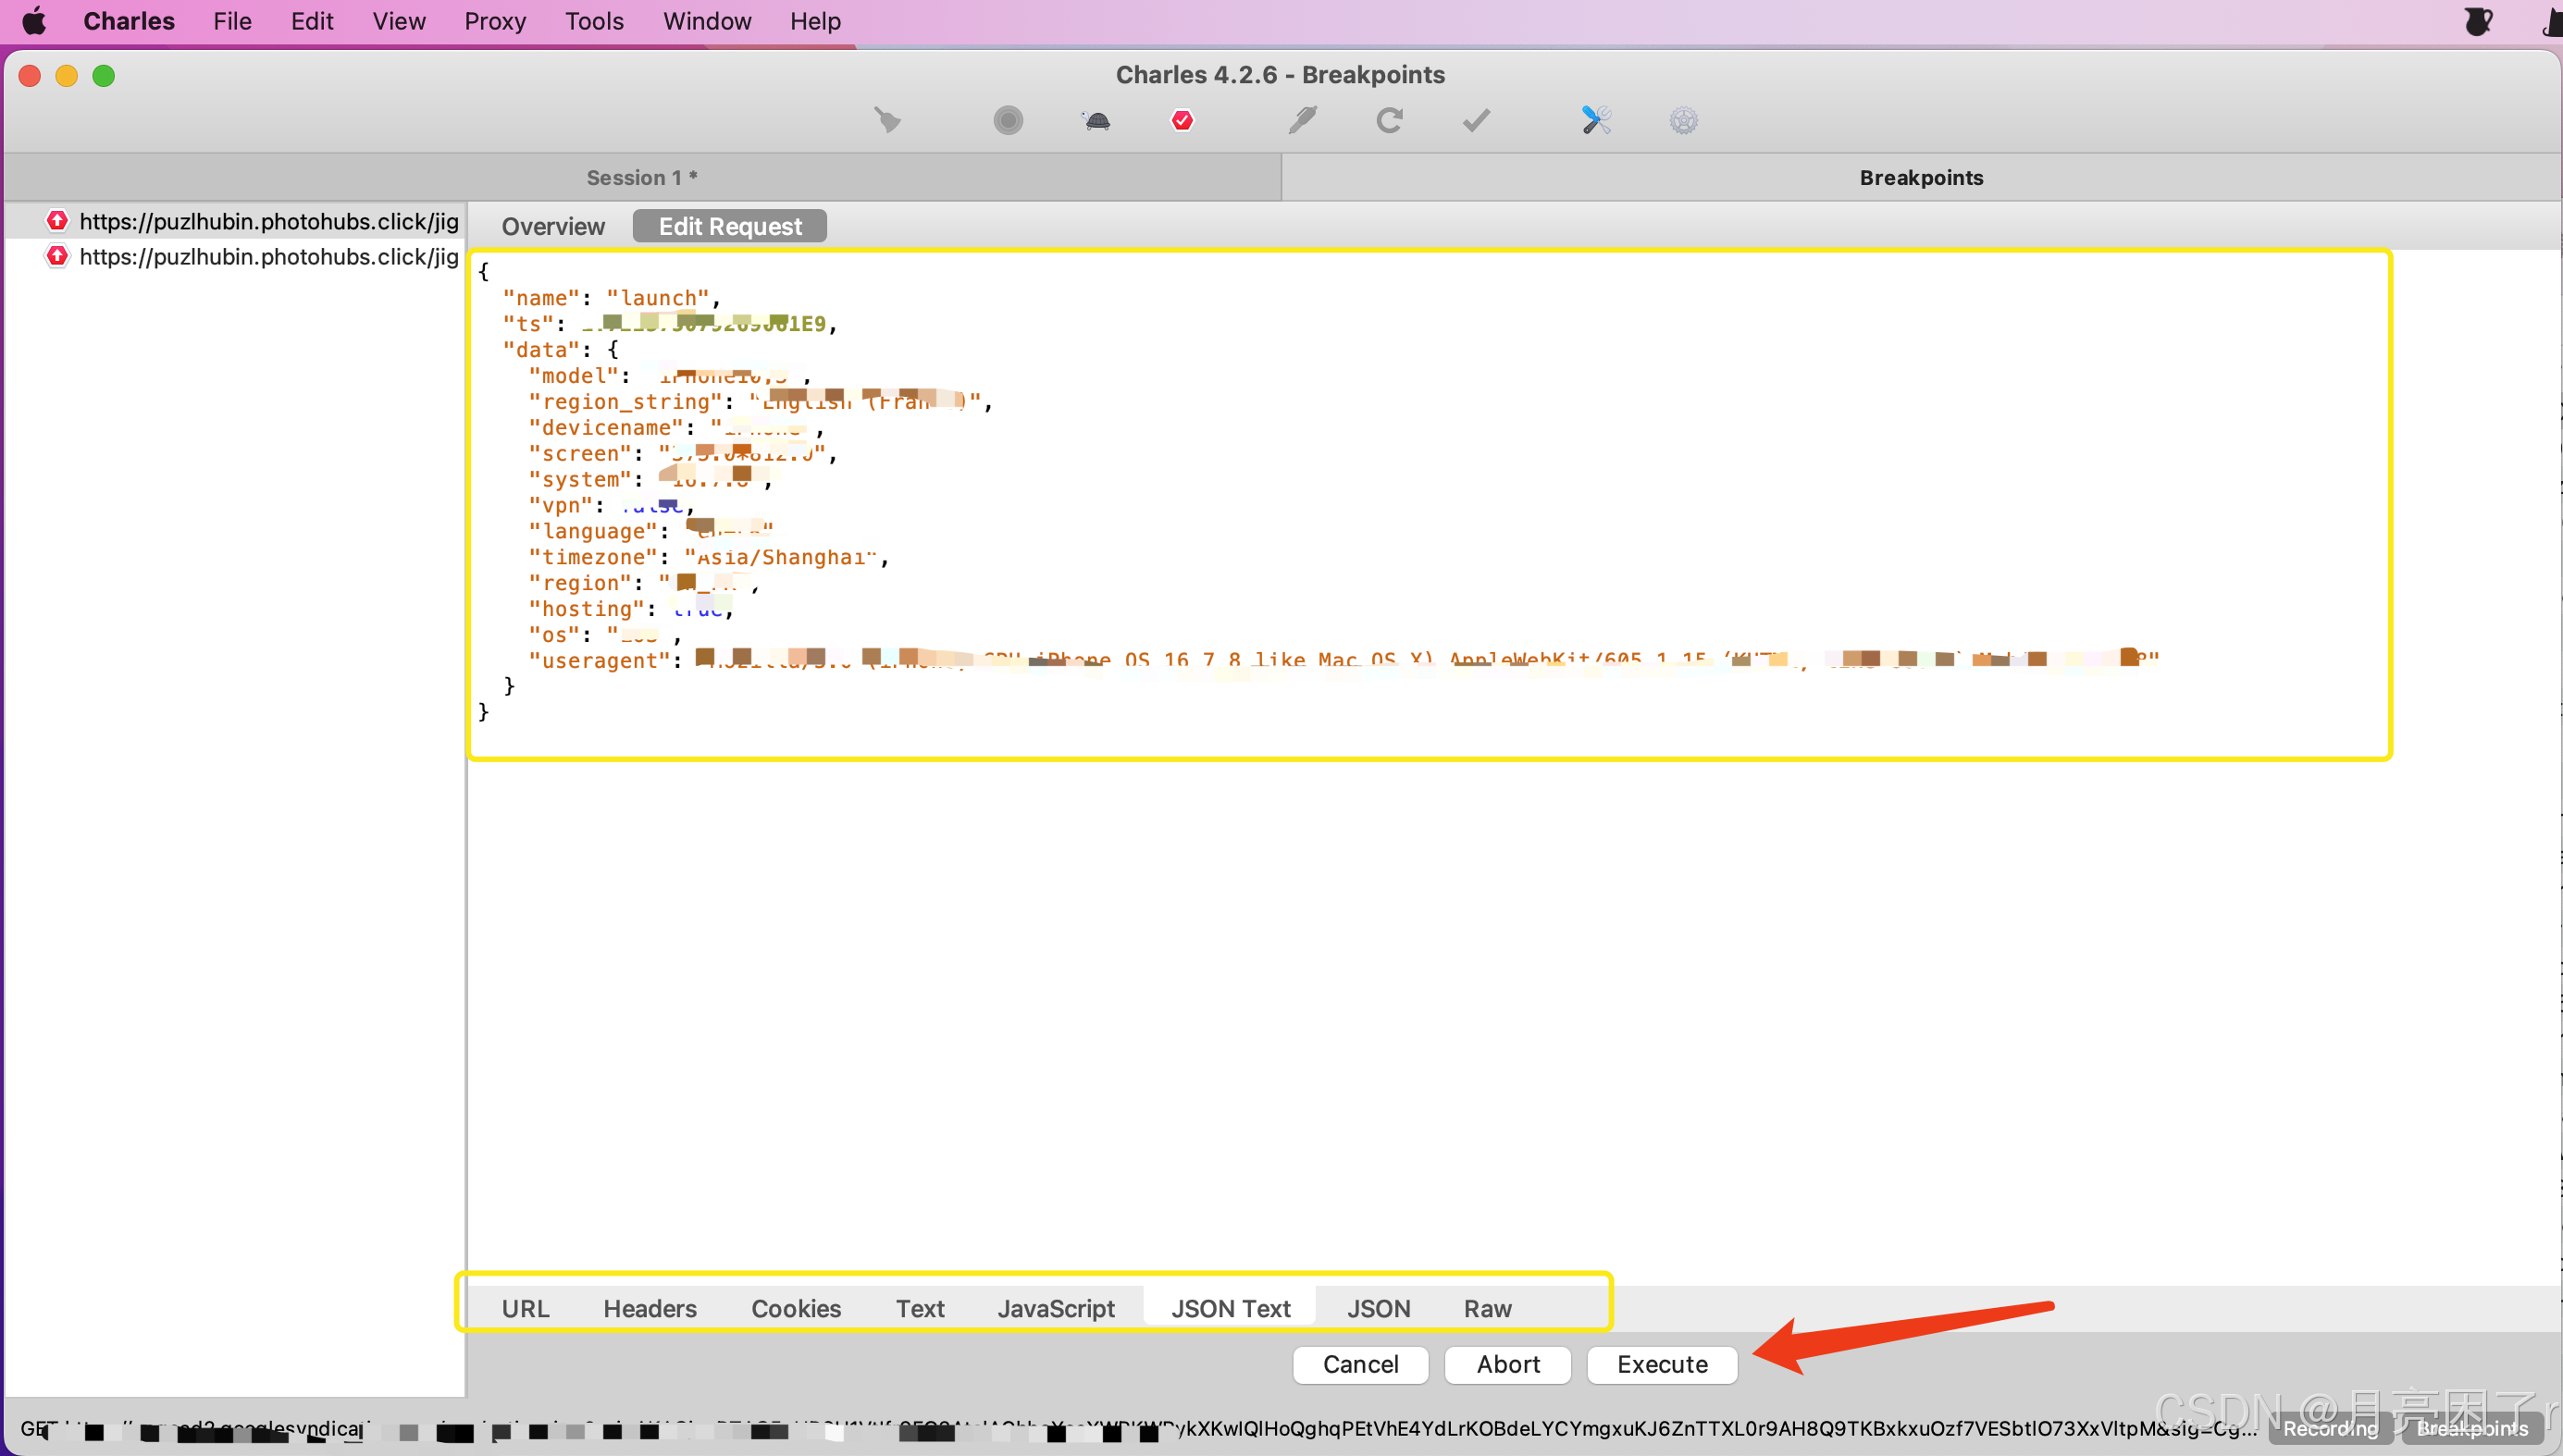Toggle throttling turtle icon

(1096, 121)
